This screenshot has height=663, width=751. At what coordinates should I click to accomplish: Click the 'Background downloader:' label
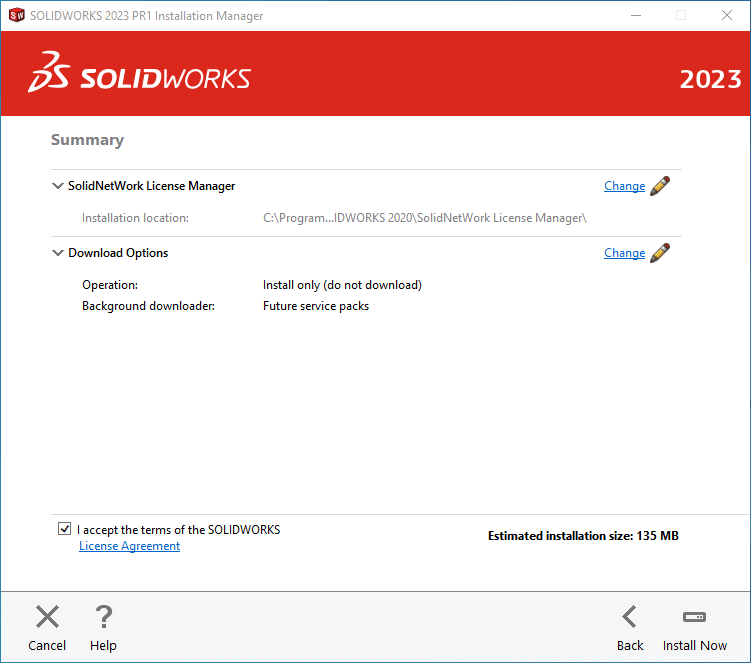[148, 306]
